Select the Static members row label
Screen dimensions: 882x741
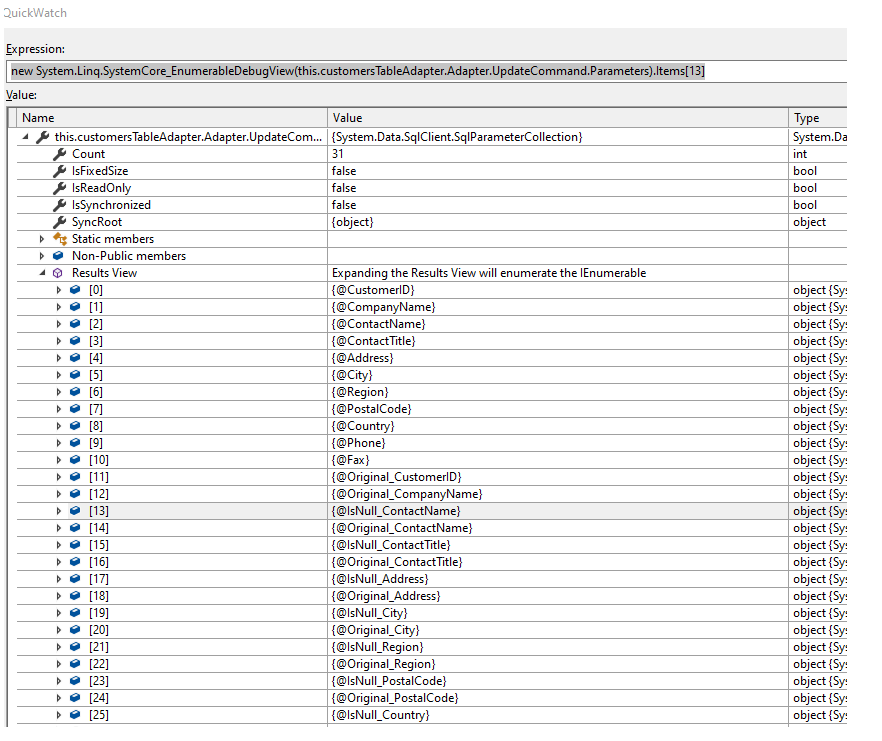coord(113,239)
